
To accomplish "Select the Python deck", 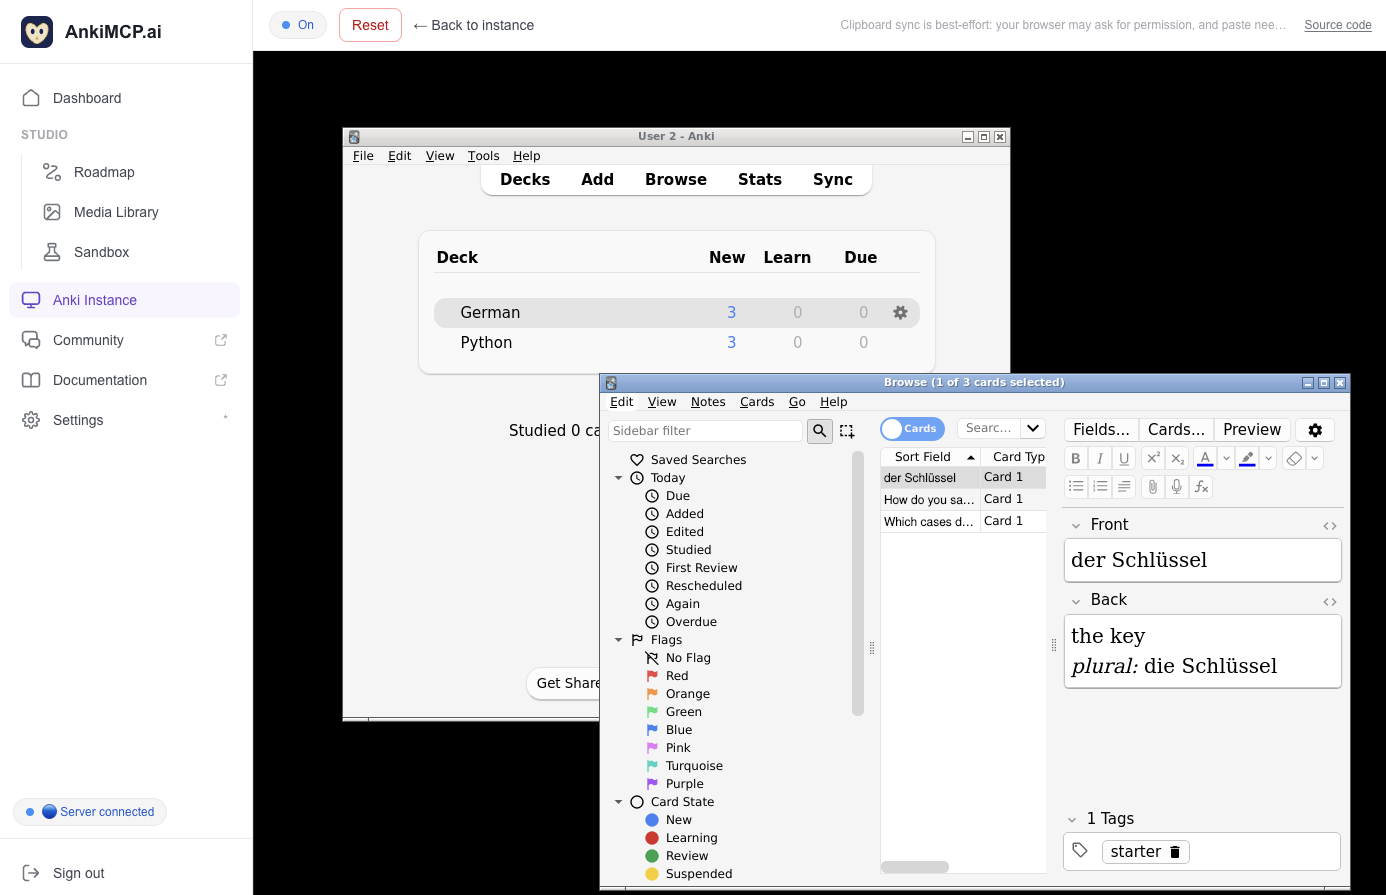I will pyautogui.click(x=486, y=342).
